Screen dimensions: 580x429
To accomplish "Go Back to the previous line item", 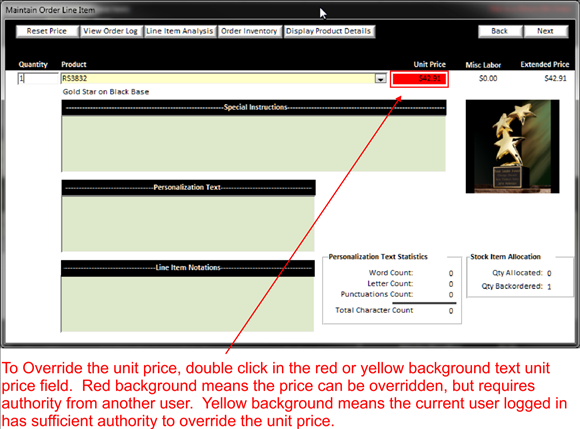I will click(x=500, y=31).
